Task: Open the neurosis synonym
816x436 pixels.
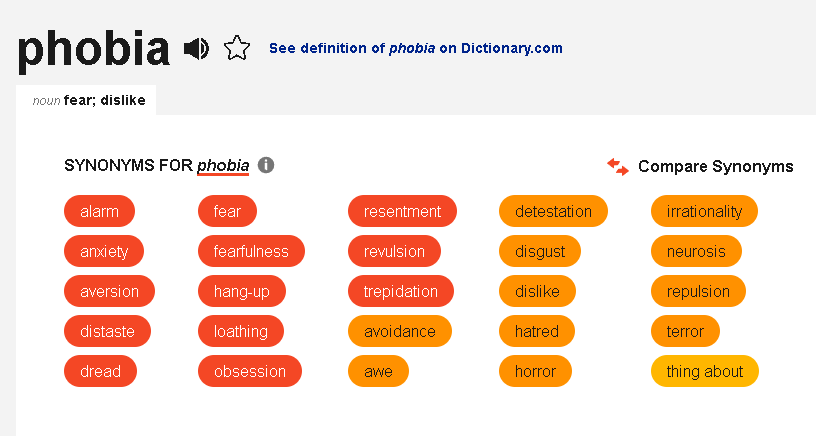Action: (x=696, y=251)
